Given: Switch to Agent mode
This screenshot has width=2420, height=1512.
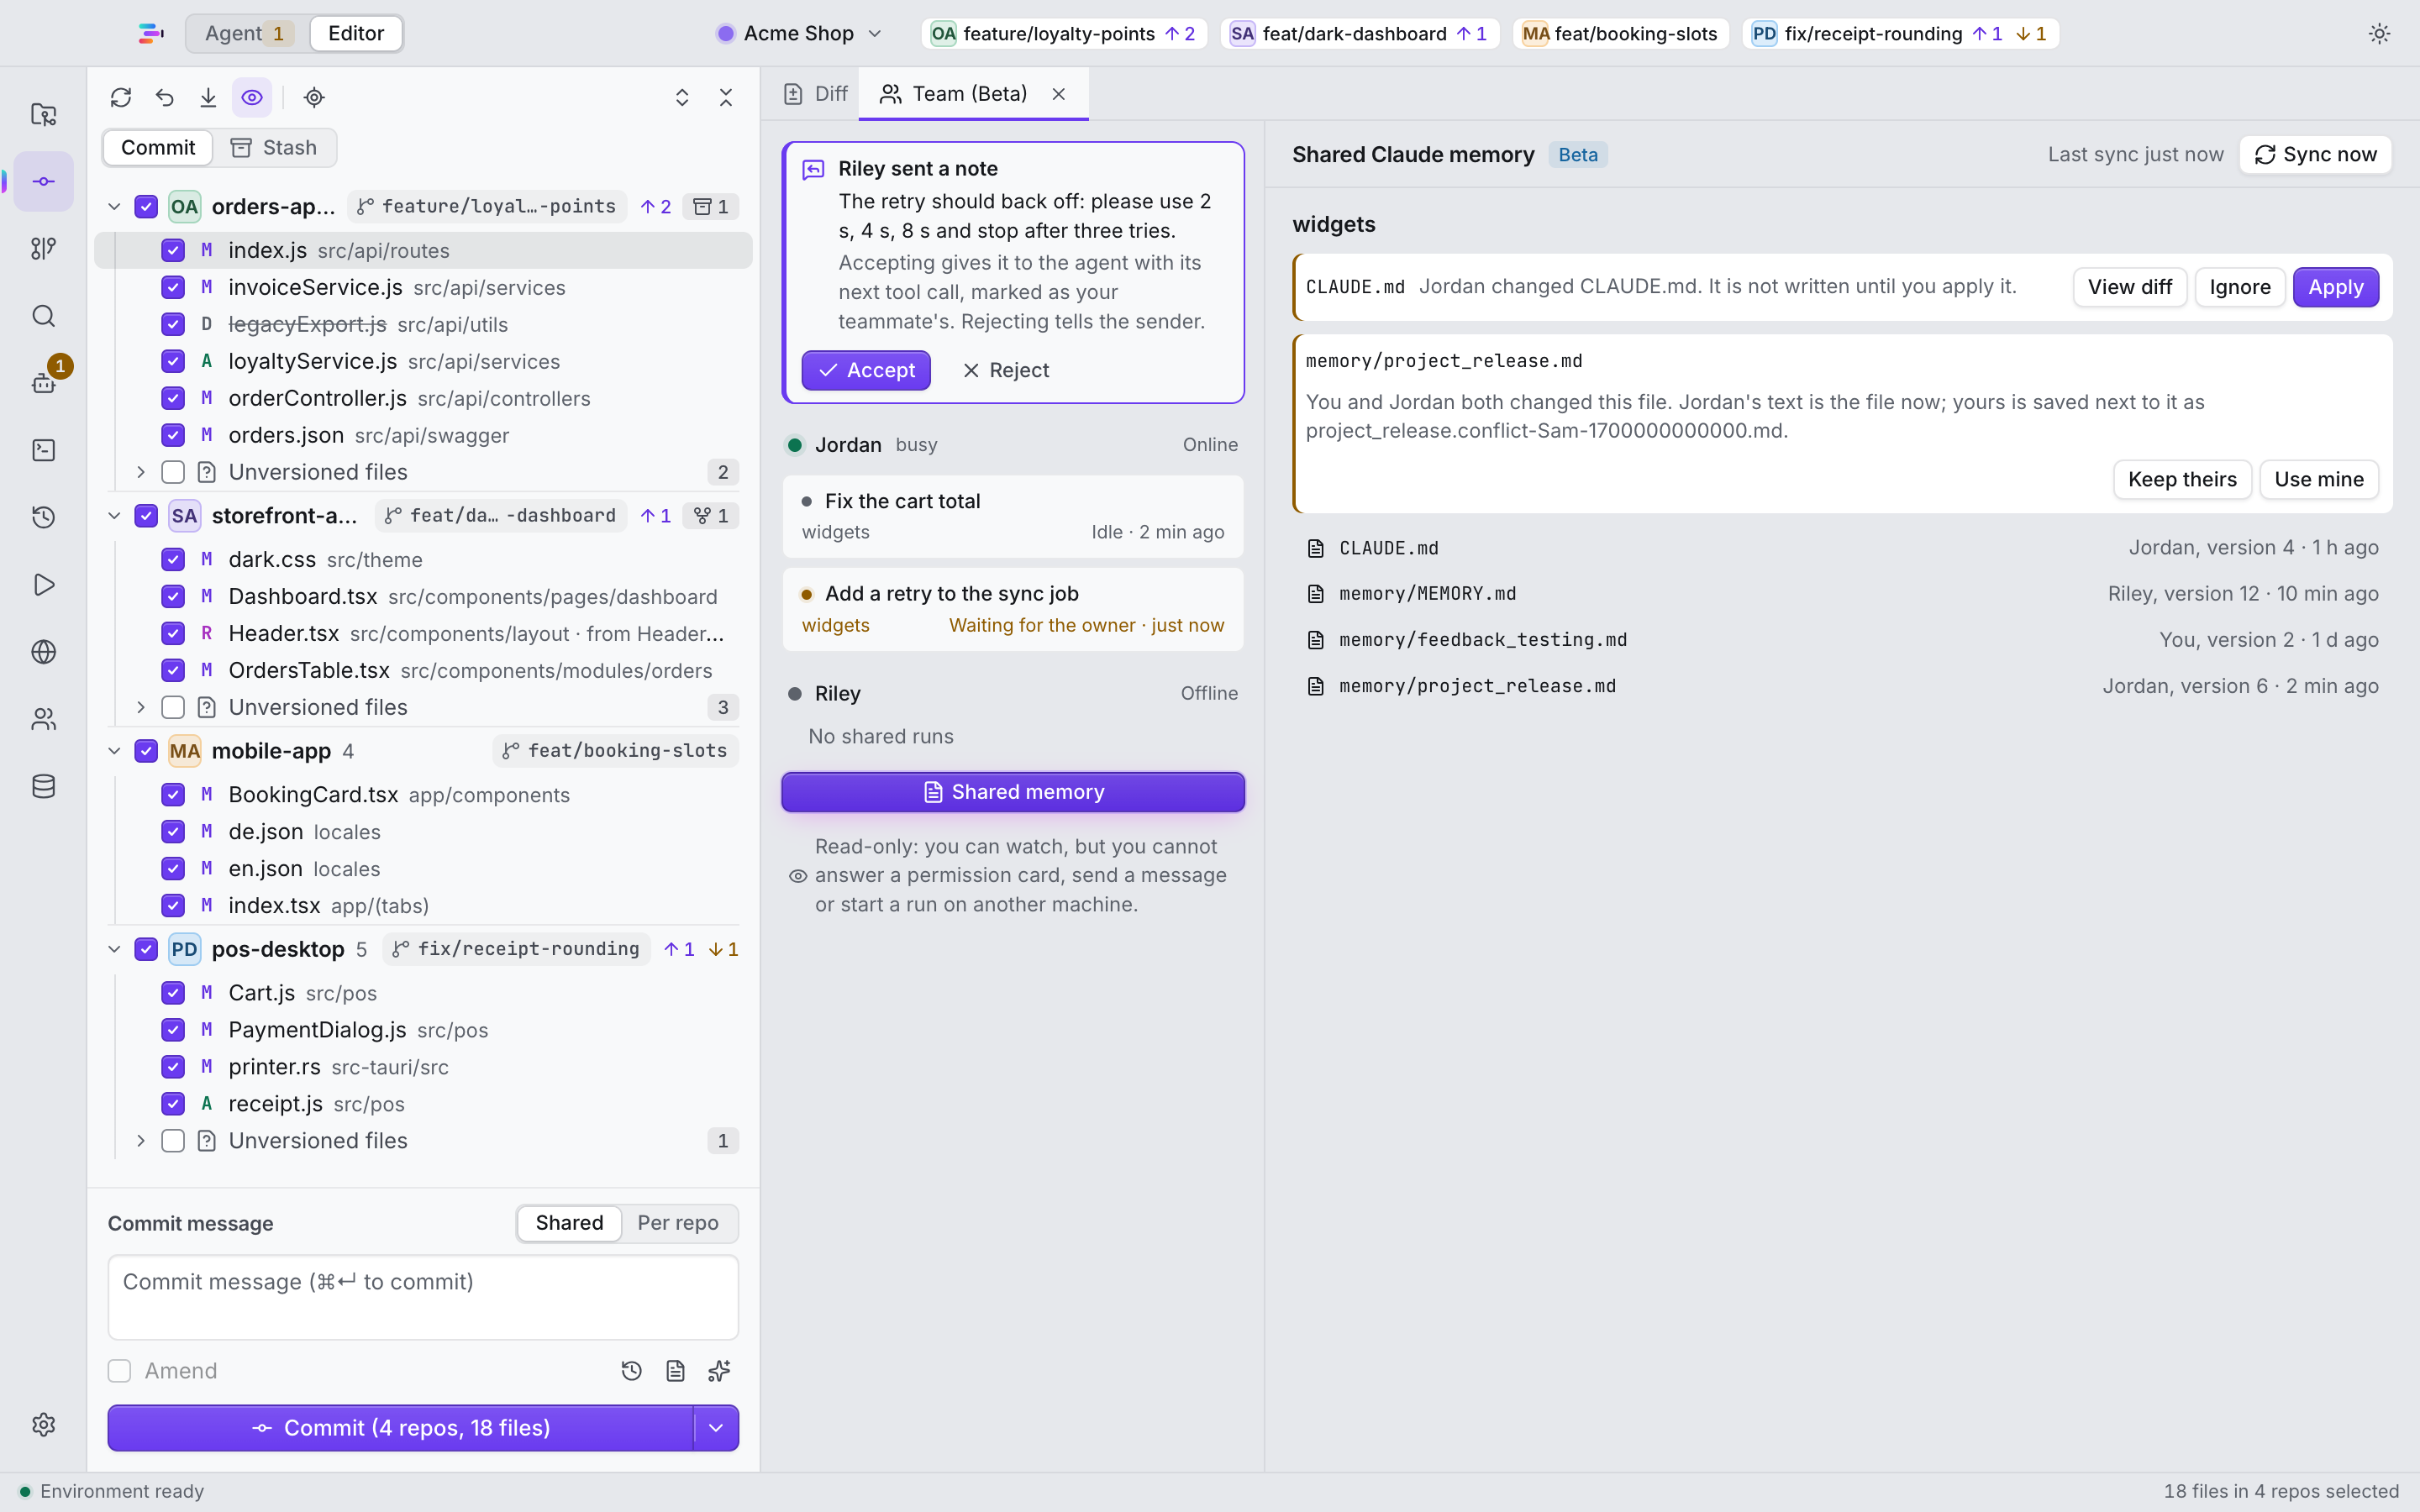Looking at the screenshot, I should pos(247,33).
